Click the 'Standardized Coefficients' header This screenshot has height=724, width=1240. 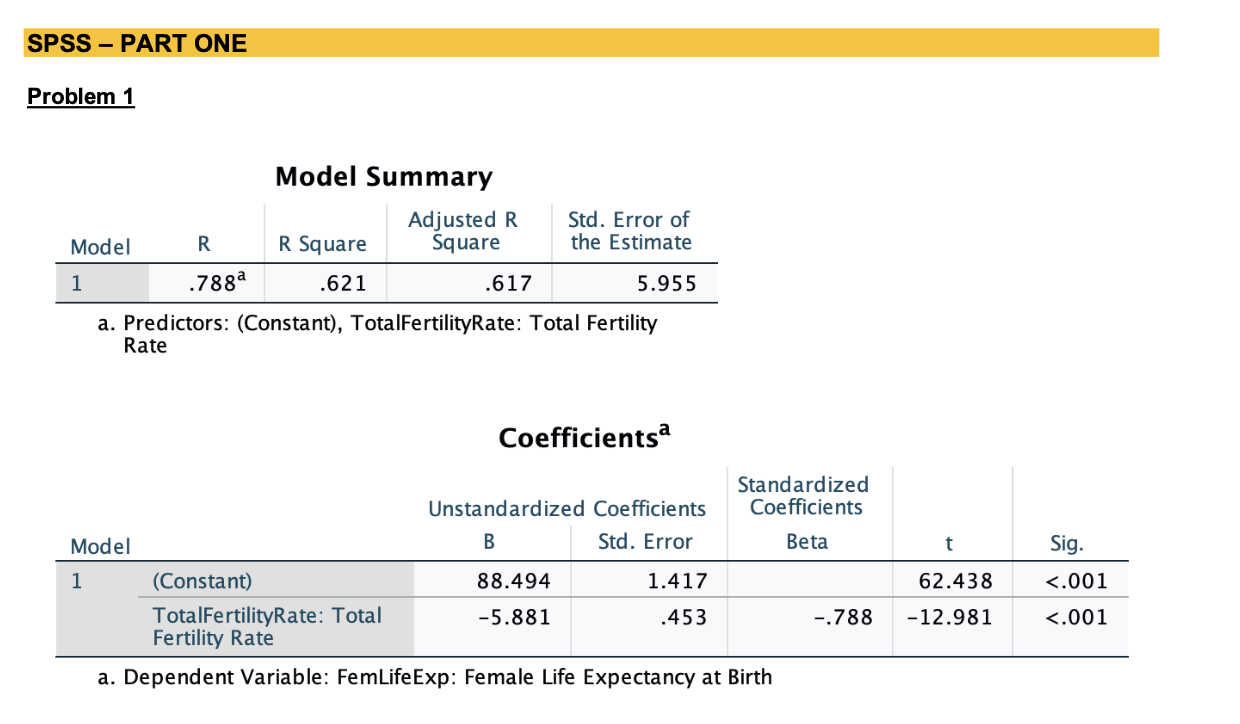click(x=806, y=496)
